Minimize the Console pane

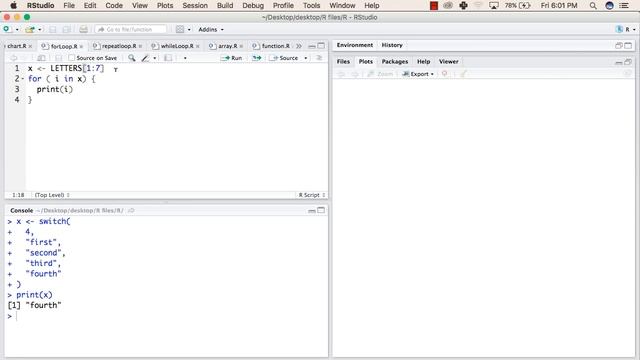(x=312, y=211)
